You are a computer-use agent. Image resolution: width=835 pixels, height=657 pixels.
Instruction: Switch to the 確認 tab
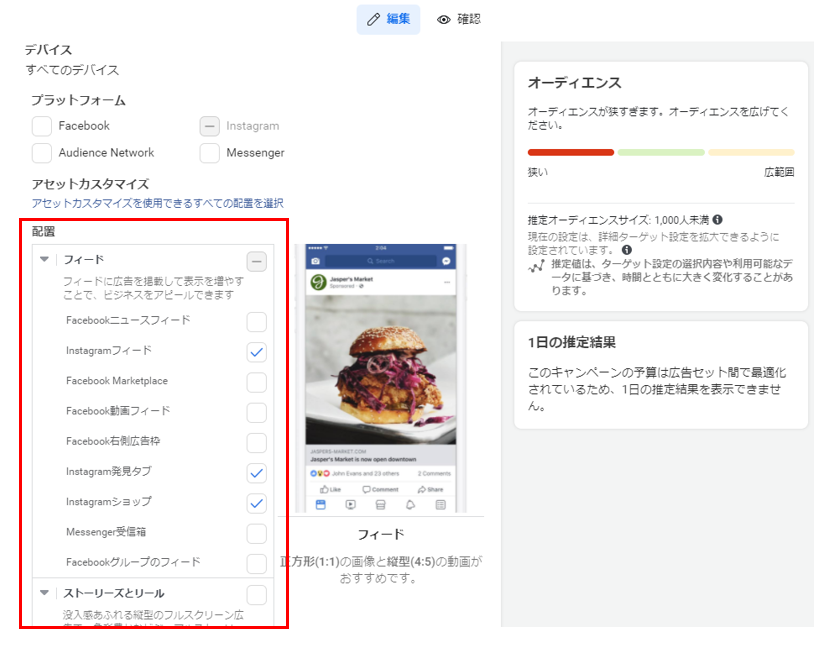[x=459, y=19]
